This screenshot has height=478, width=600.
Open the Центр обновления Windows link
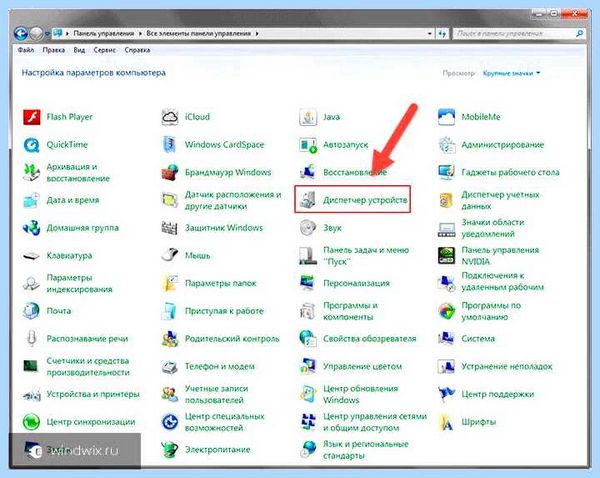[361, 394]
